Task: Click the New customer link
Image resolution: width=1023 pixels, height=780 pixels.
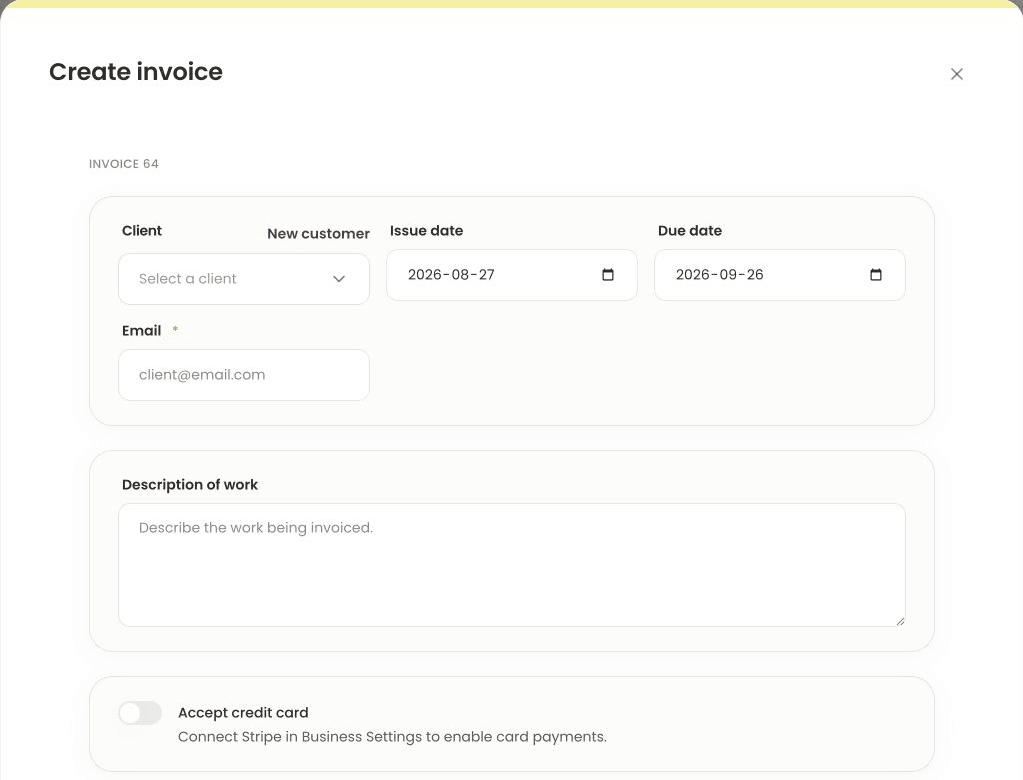Action: [318, 233]
